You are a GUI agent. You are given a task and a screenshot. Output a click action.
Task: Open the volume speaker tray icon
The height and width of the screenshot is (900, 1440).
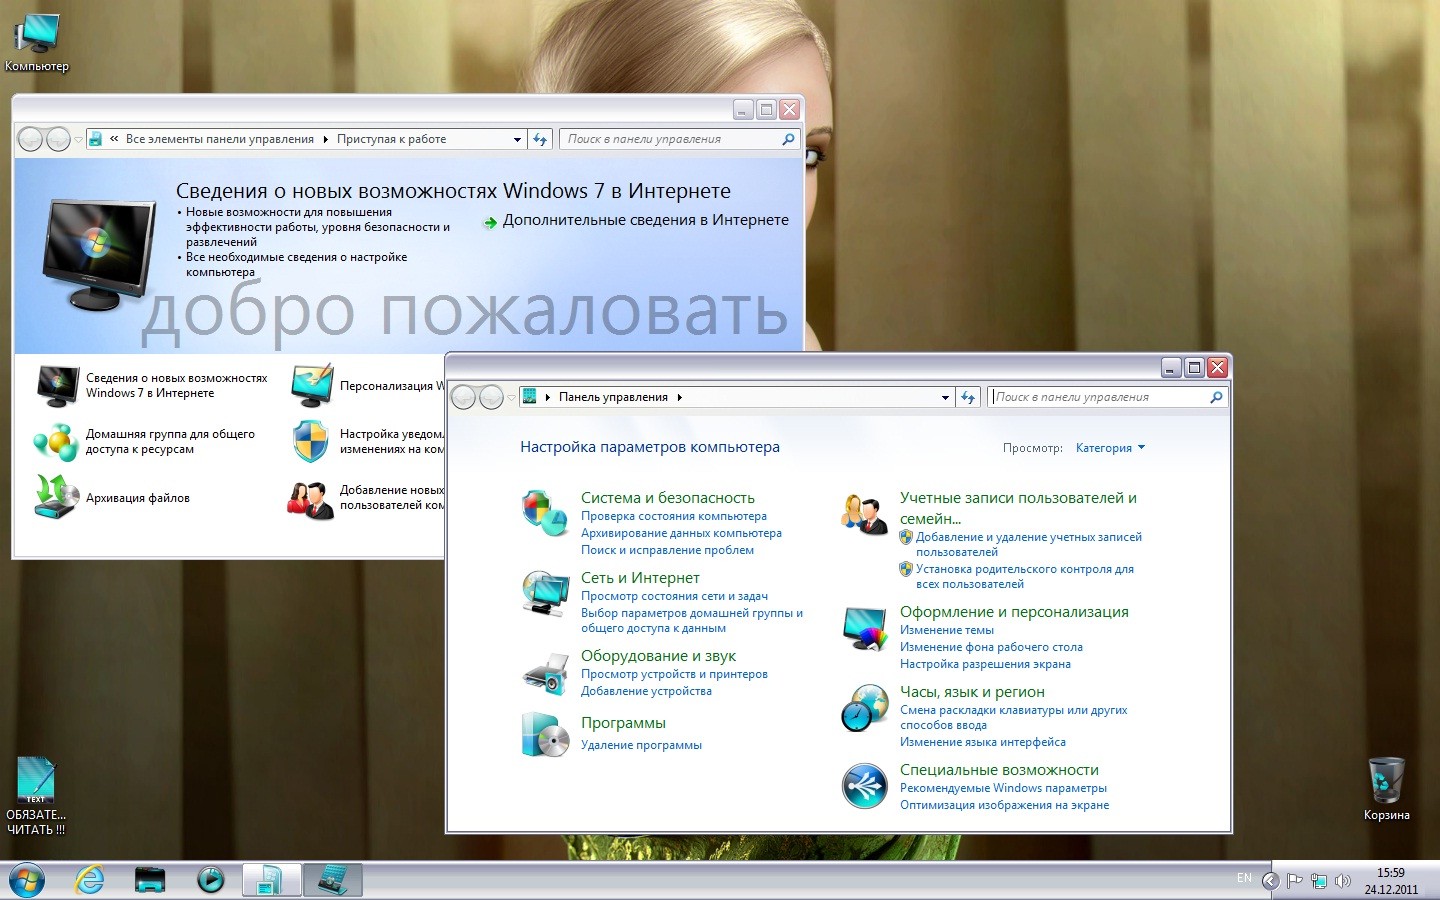[1343, 881]
